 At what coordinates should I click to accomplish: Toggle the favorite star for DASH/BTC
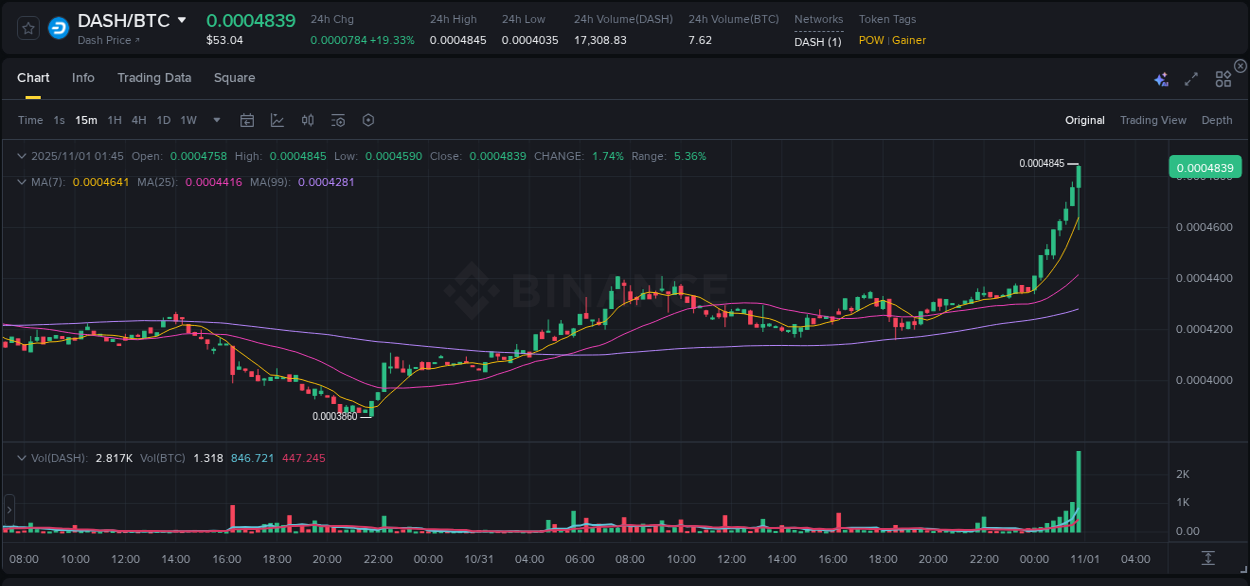(27, 28)
